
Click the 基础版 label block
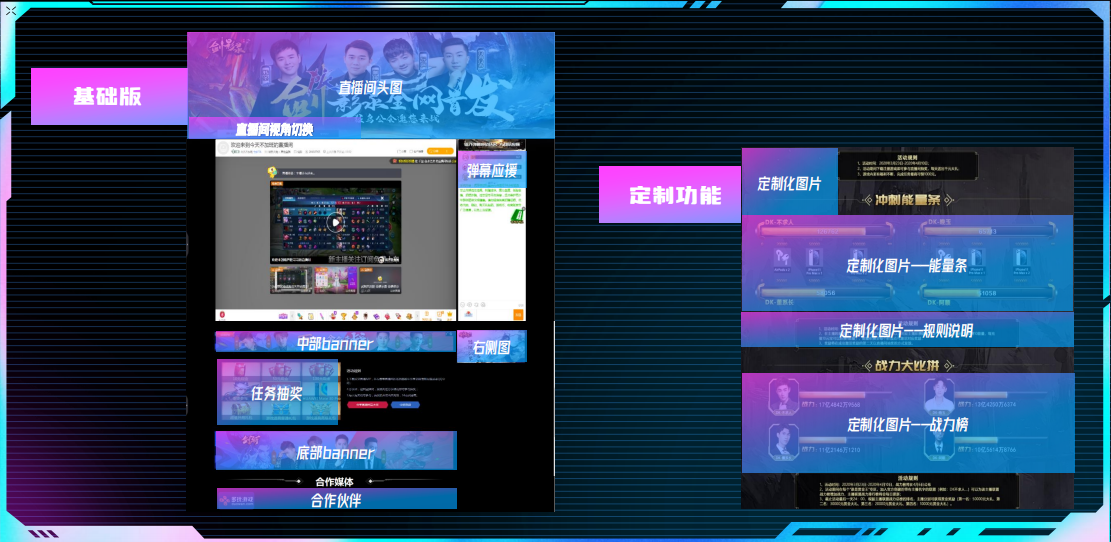108,96
